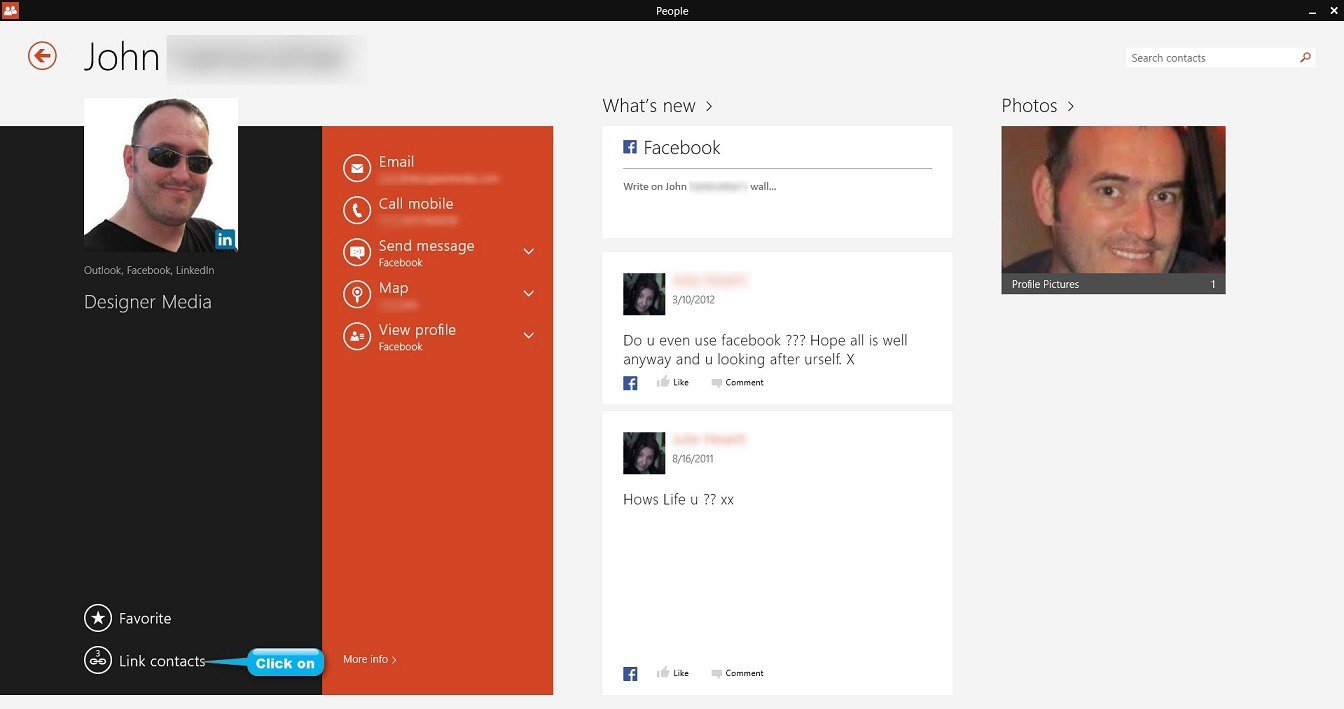Close the People window

tap(1333, 10)
